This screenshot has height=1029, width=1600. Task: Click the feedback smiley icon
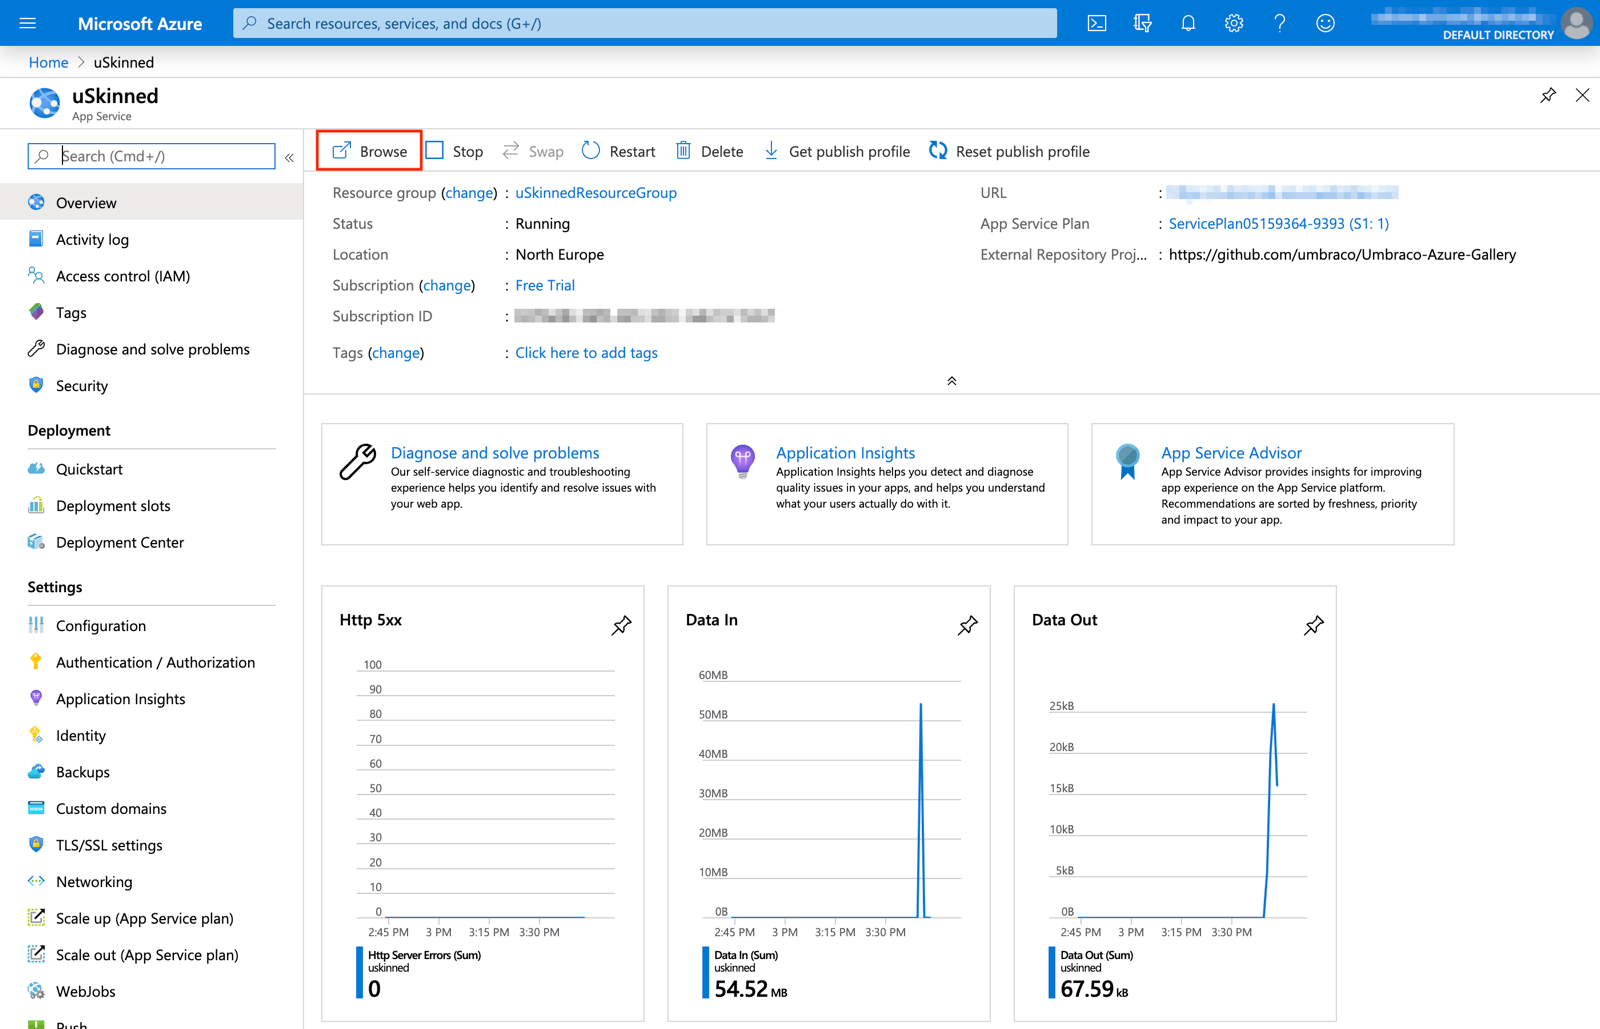(1325, 23)
